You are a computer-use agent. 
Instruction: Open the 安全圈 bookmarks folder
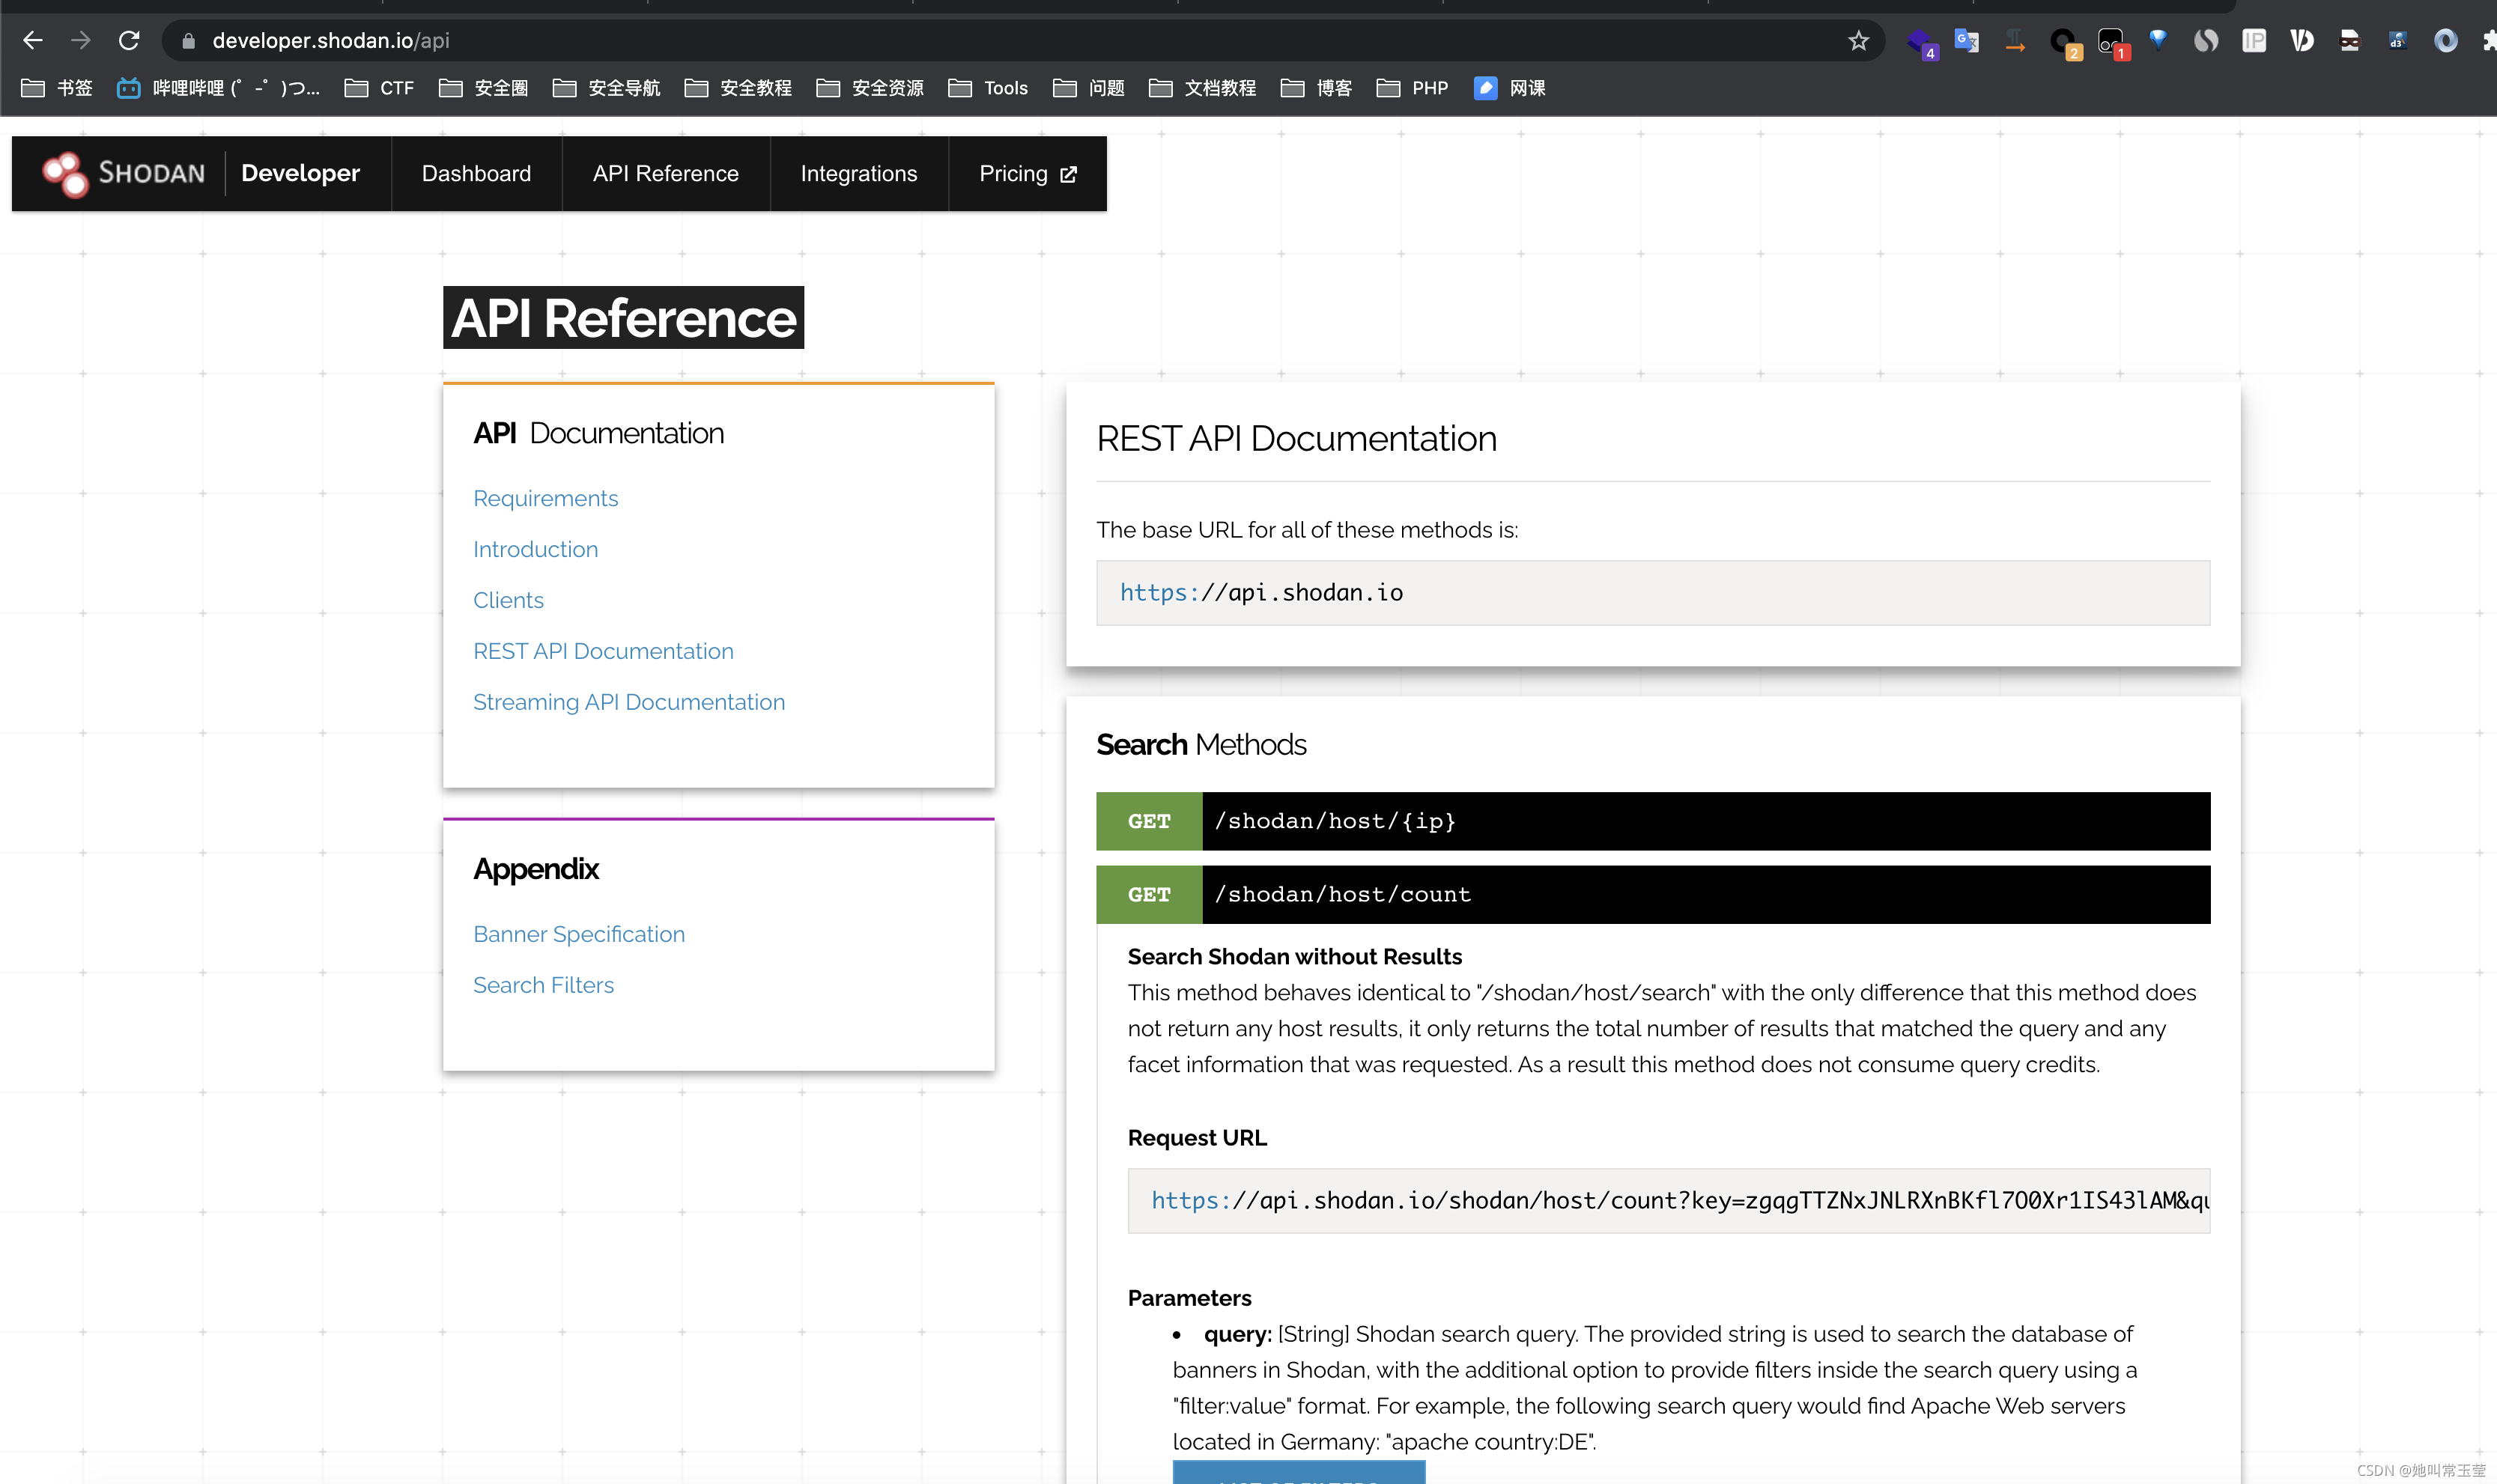[484, 88]
